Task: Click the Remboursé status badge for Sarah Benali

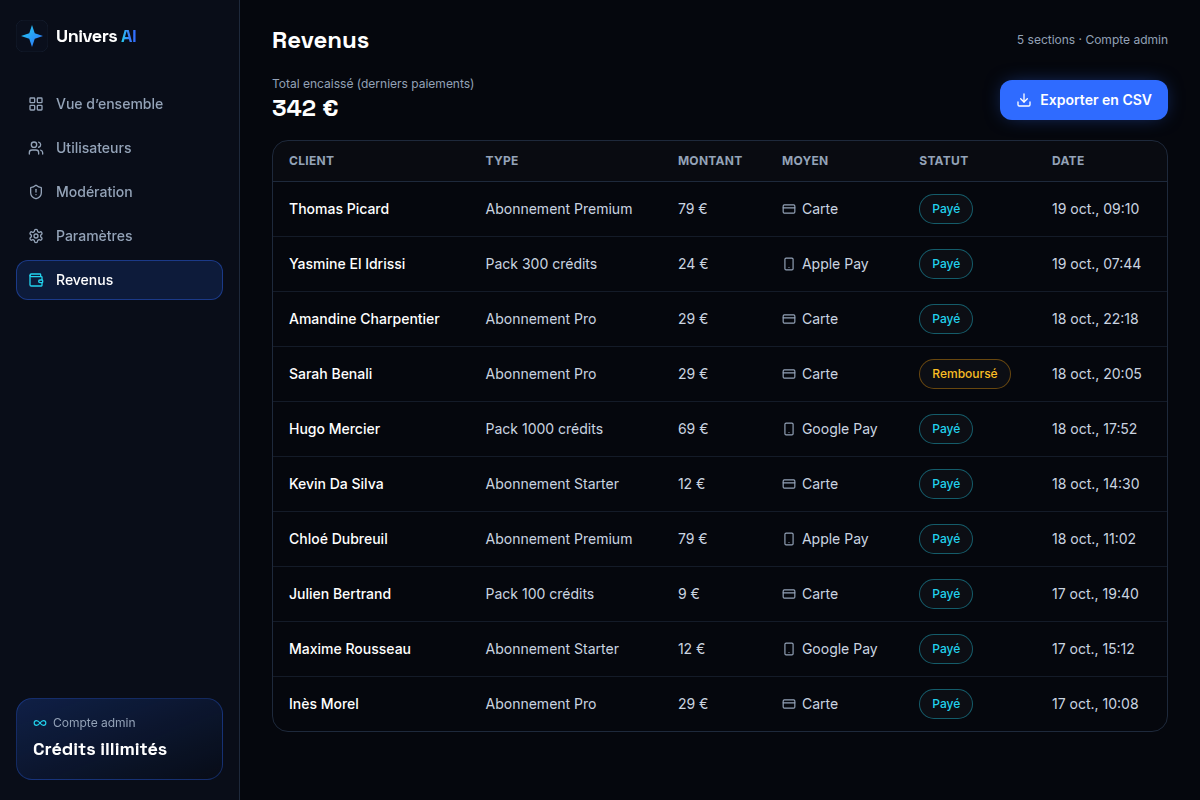Action: pos(965,374)
